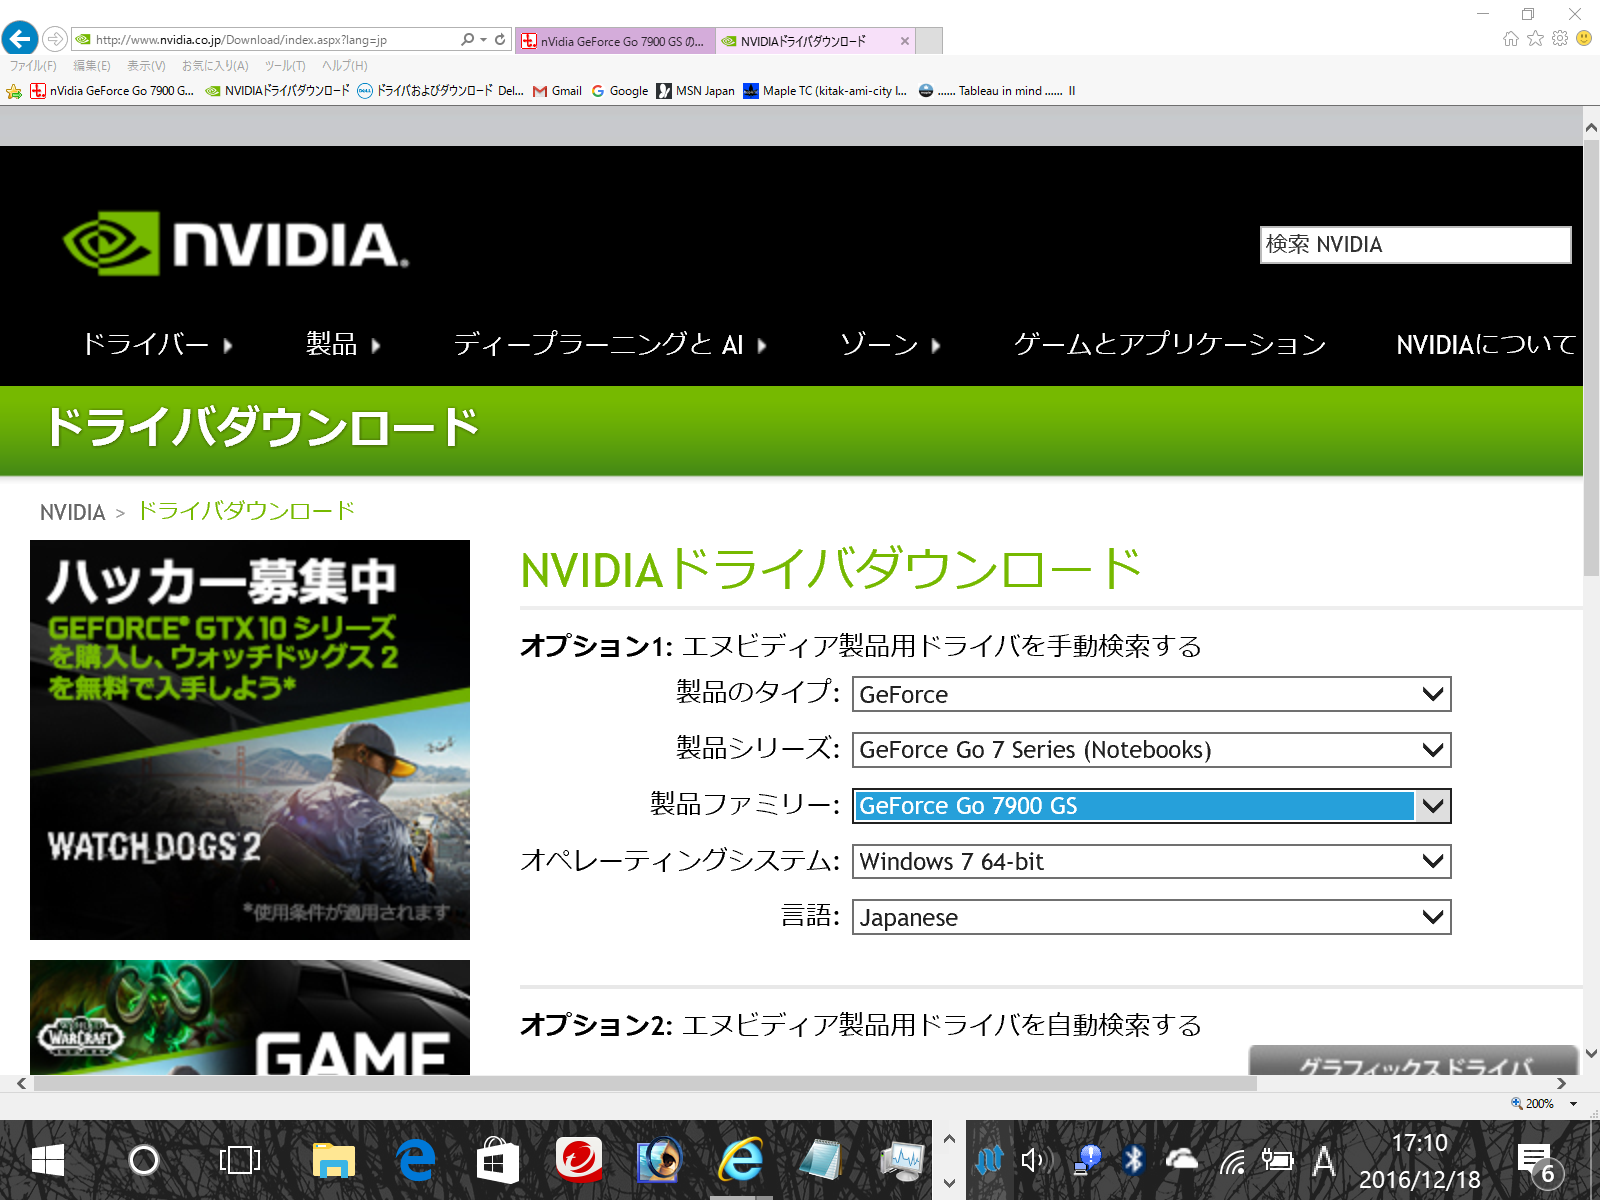Image resolution: width=1600 pixels, height=1200 pixels.
Task: Open the notepad app on taskbar
Action: [822, 1160]
